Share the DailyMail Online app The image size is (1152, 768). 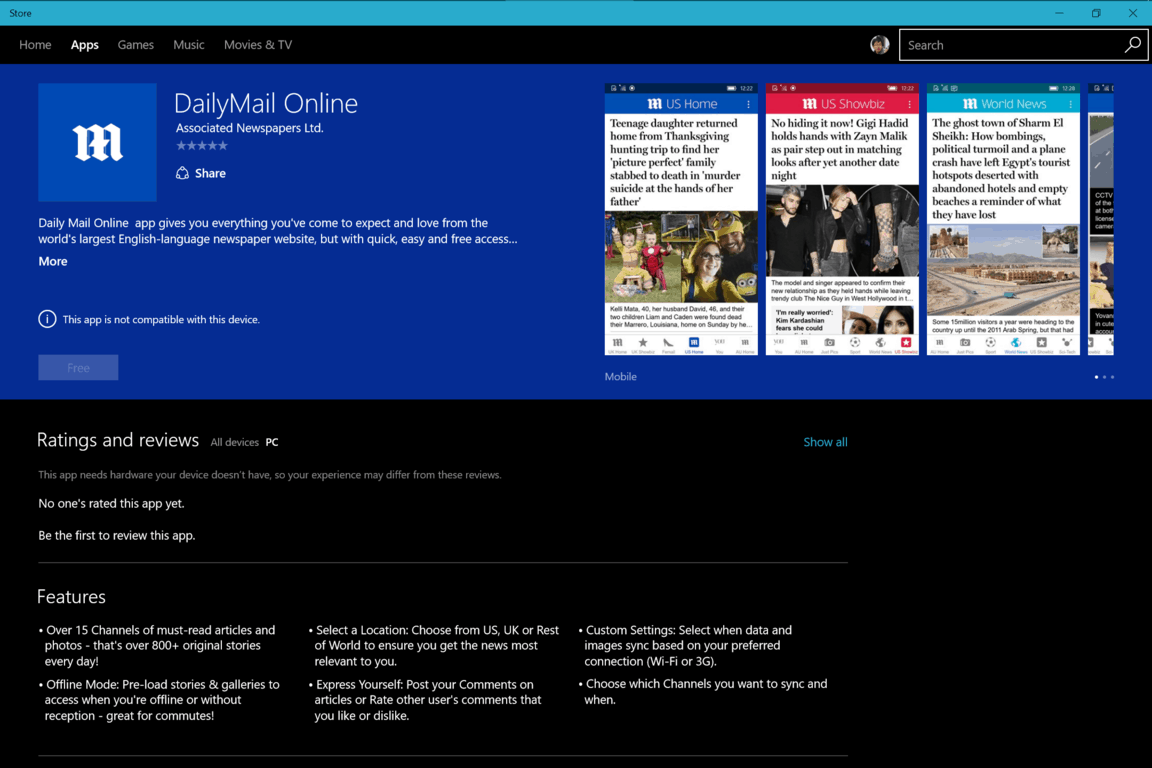pyautogui.click(x=201, y=173)
